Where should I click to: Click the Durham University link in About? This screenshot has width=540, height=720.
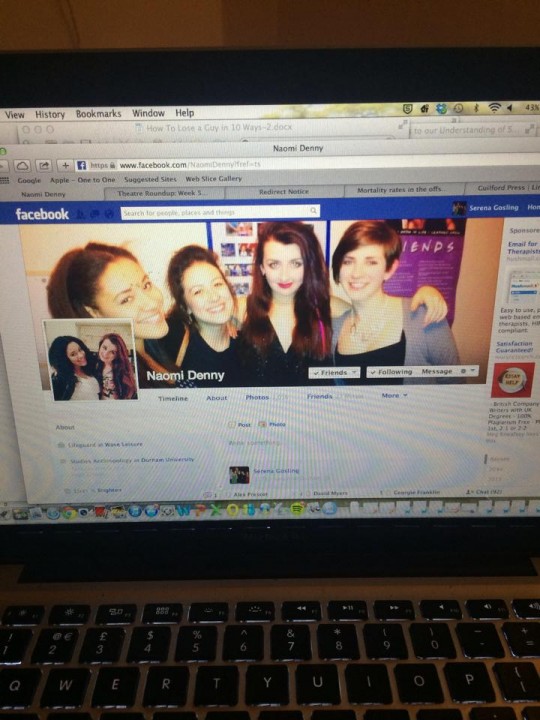167,460
